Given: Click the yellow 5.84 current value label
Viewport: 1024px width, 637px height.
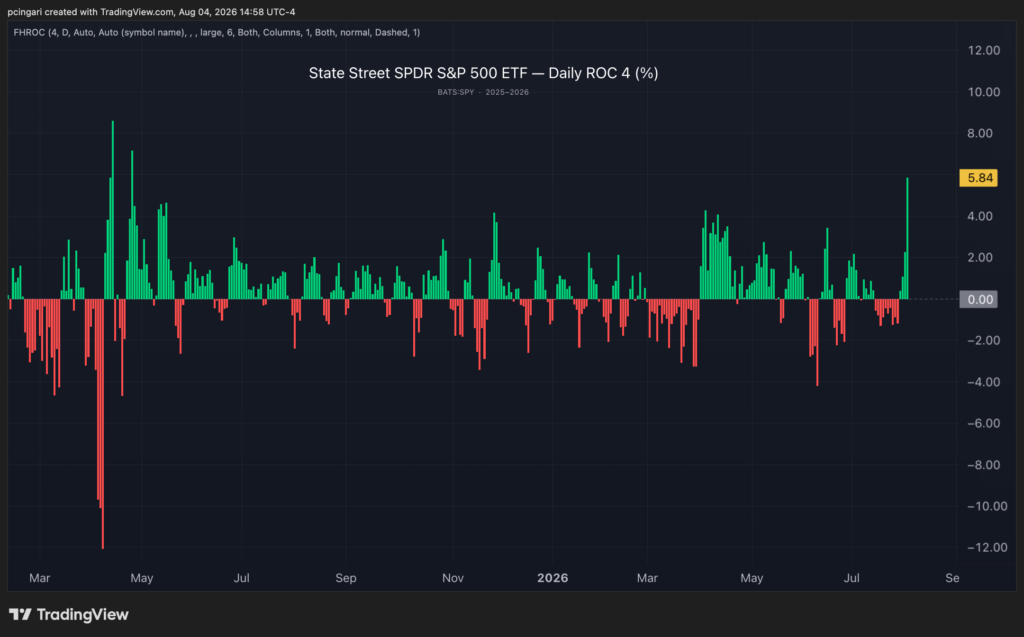Looking at the screenshot, I should click(978, 178).
